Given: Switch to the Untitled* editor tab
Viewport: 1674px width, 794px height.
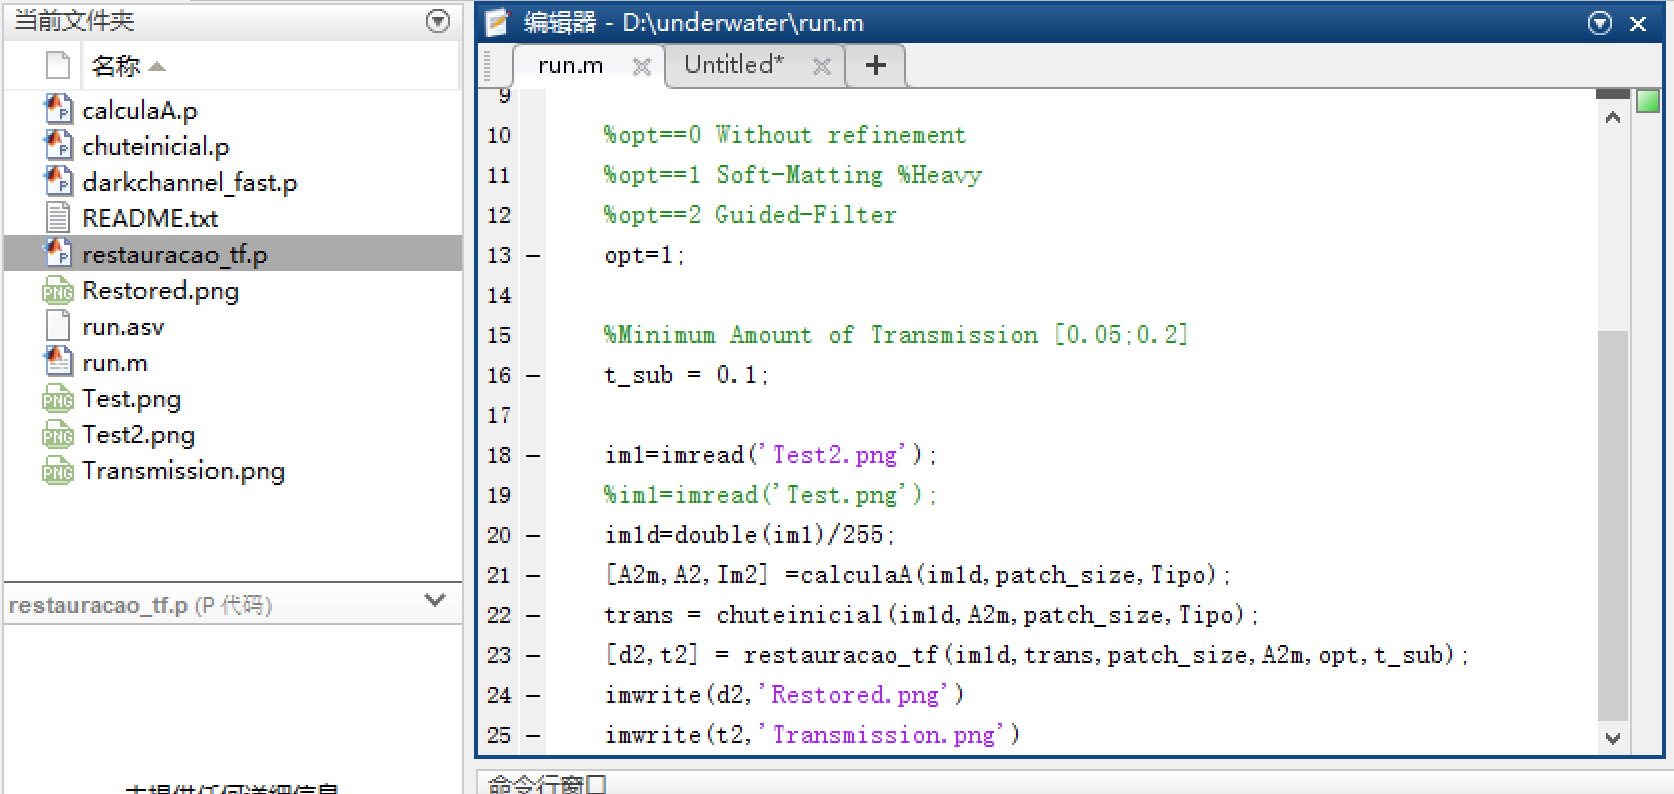Looking at the screenshot, I should coord(734,65).
